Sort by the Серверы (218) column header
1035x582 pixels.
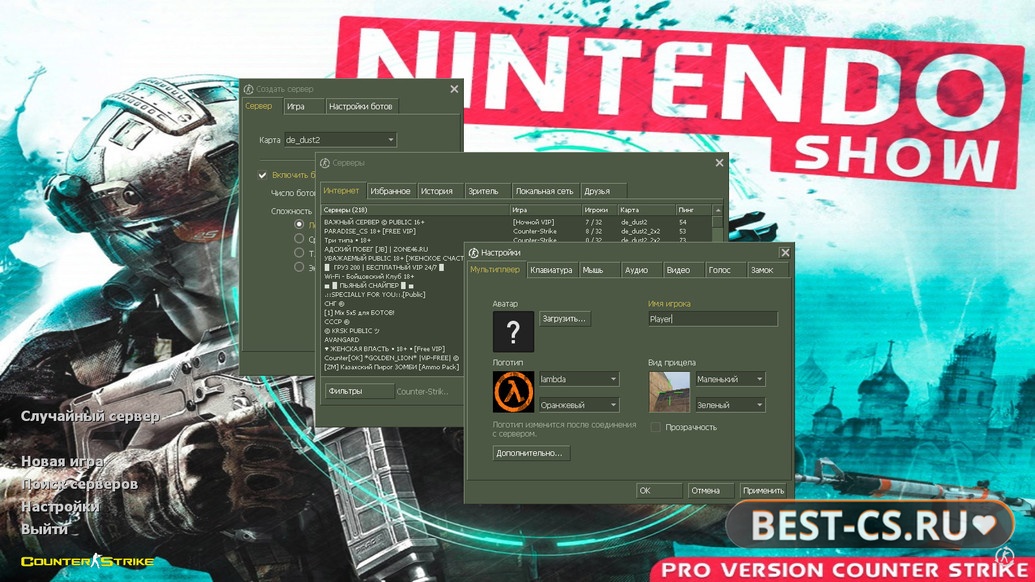[x=415, y=210]
